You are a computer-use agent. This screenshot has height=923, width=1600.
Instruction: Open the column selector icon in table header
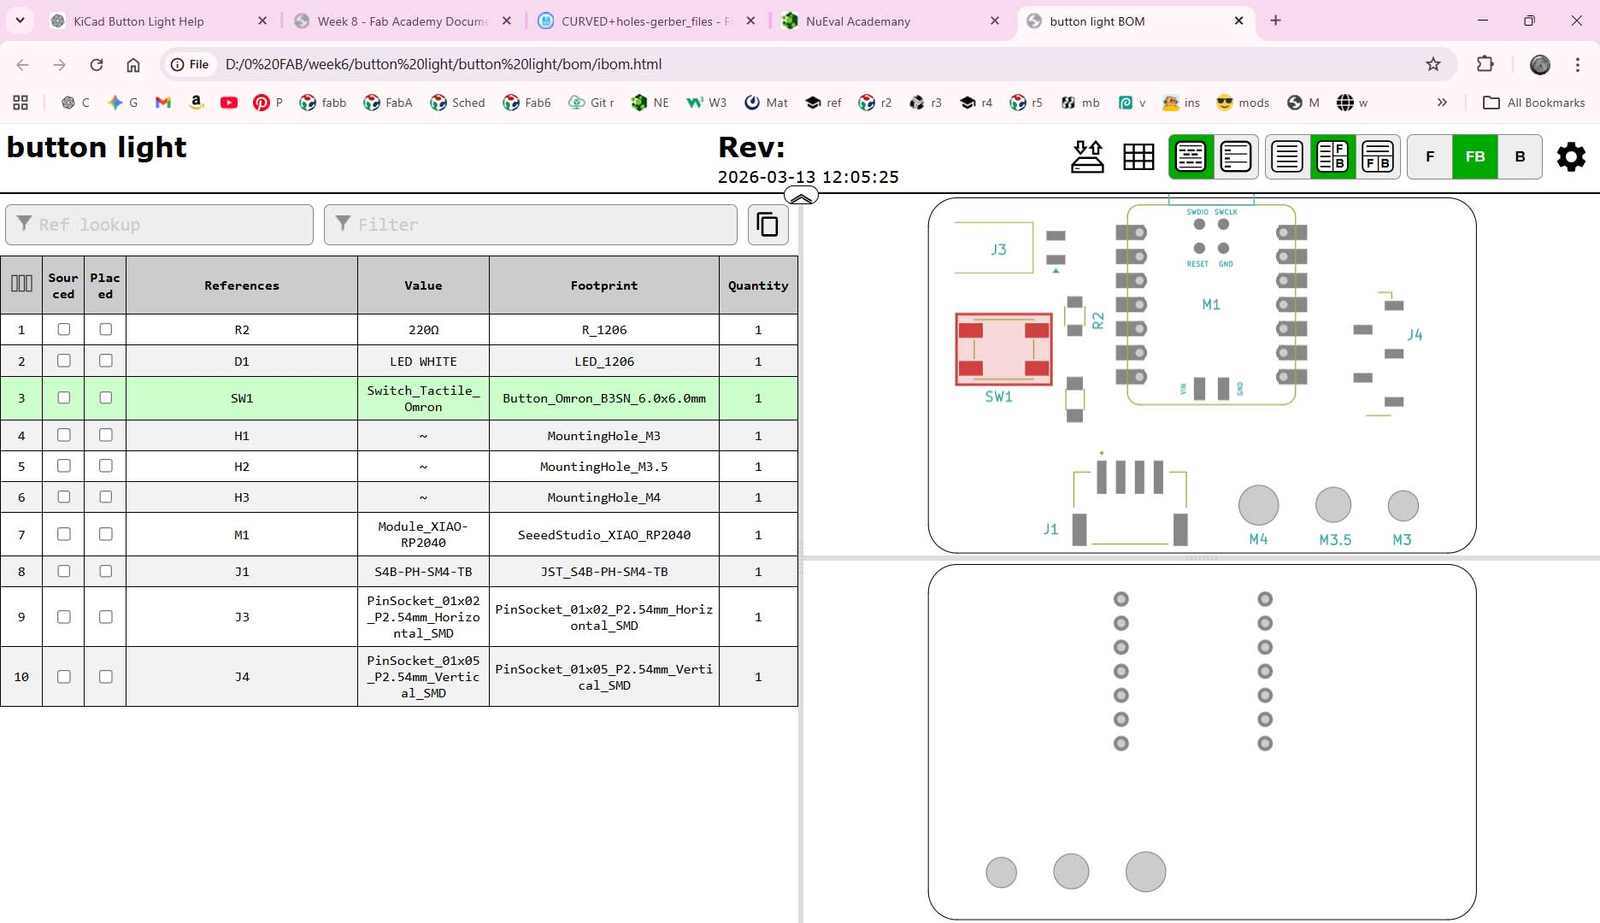(21, 285)
